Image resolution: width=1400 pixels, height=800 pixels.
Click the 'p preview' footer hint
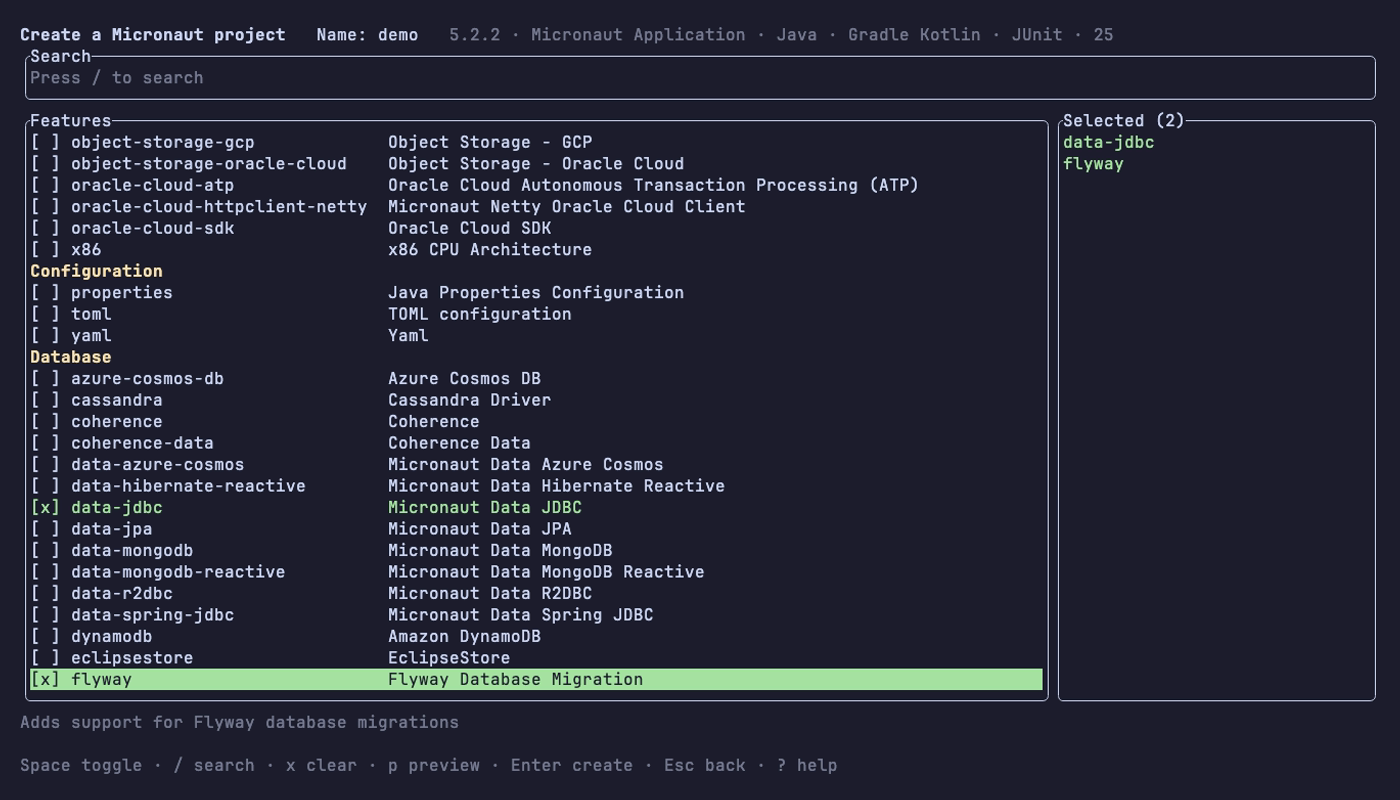click(434, 765)
